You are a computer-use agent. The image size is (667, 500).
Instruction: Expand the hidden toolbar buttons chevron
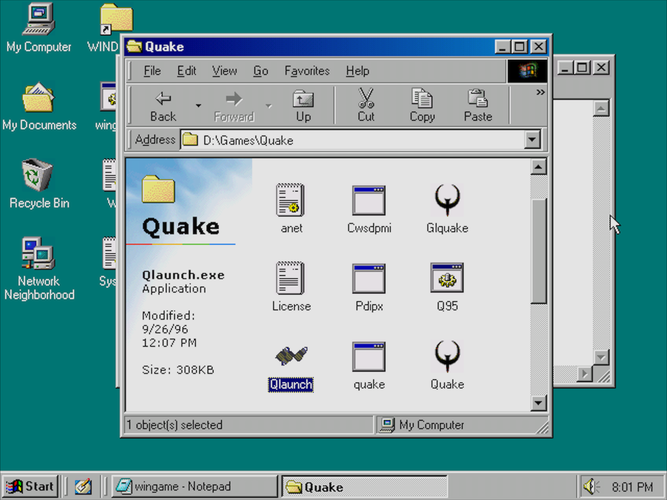[541, 93]
